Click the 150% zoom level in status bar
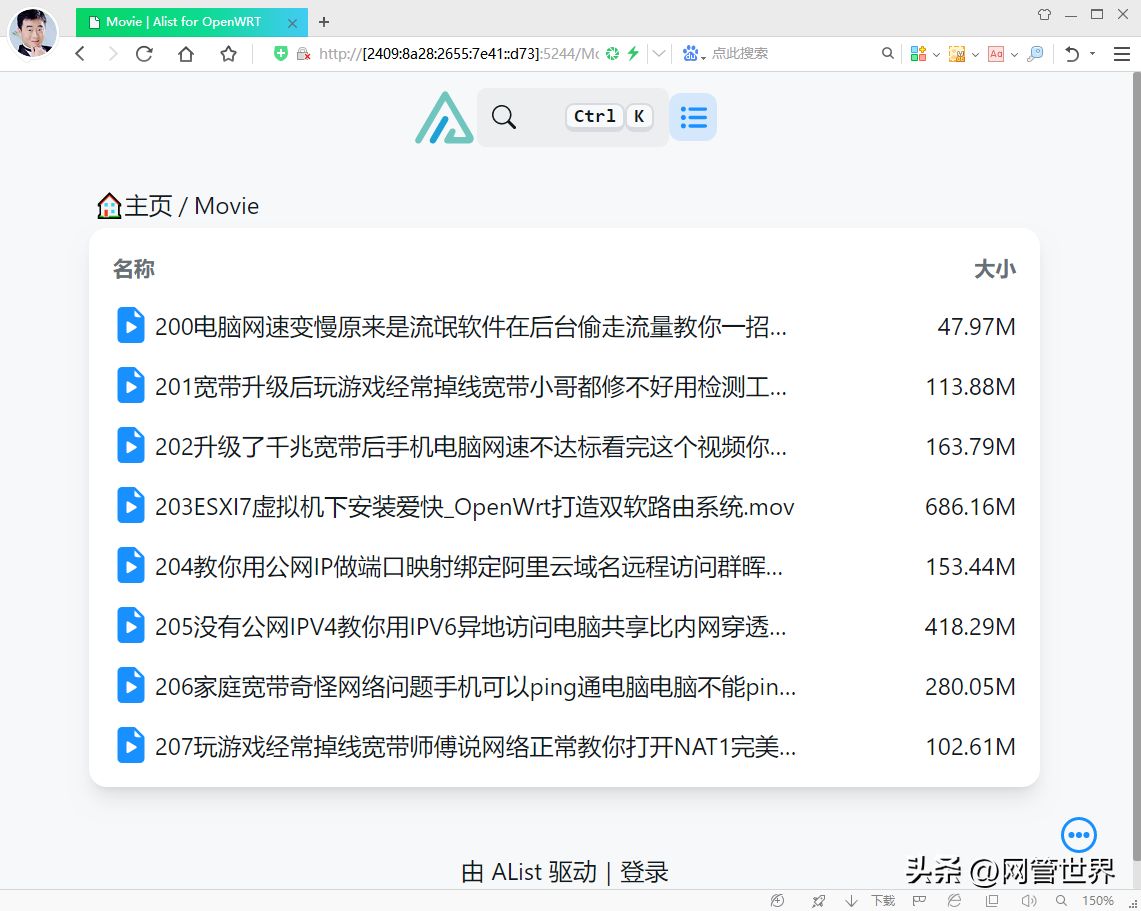The height and width of the screenshot is (911, 1141). pos(1097,901)
